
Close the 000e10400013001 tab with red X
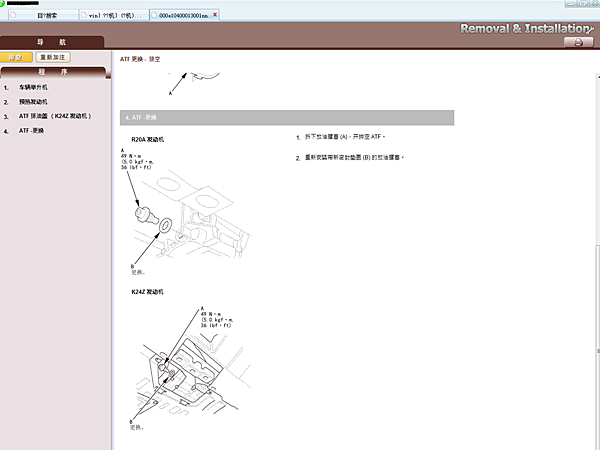tap(215, 15)
